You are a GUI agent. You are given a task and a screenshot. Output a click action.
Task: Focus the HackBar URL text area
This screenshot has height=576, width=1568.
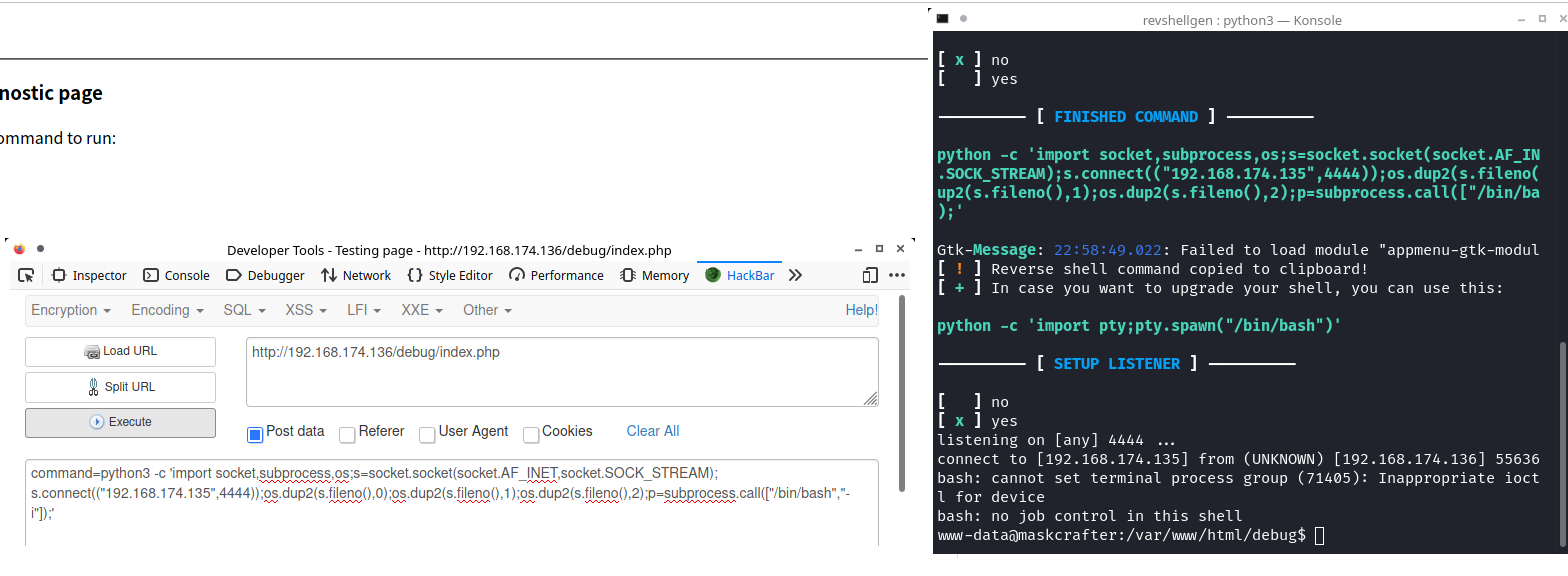tap(562, 372)
